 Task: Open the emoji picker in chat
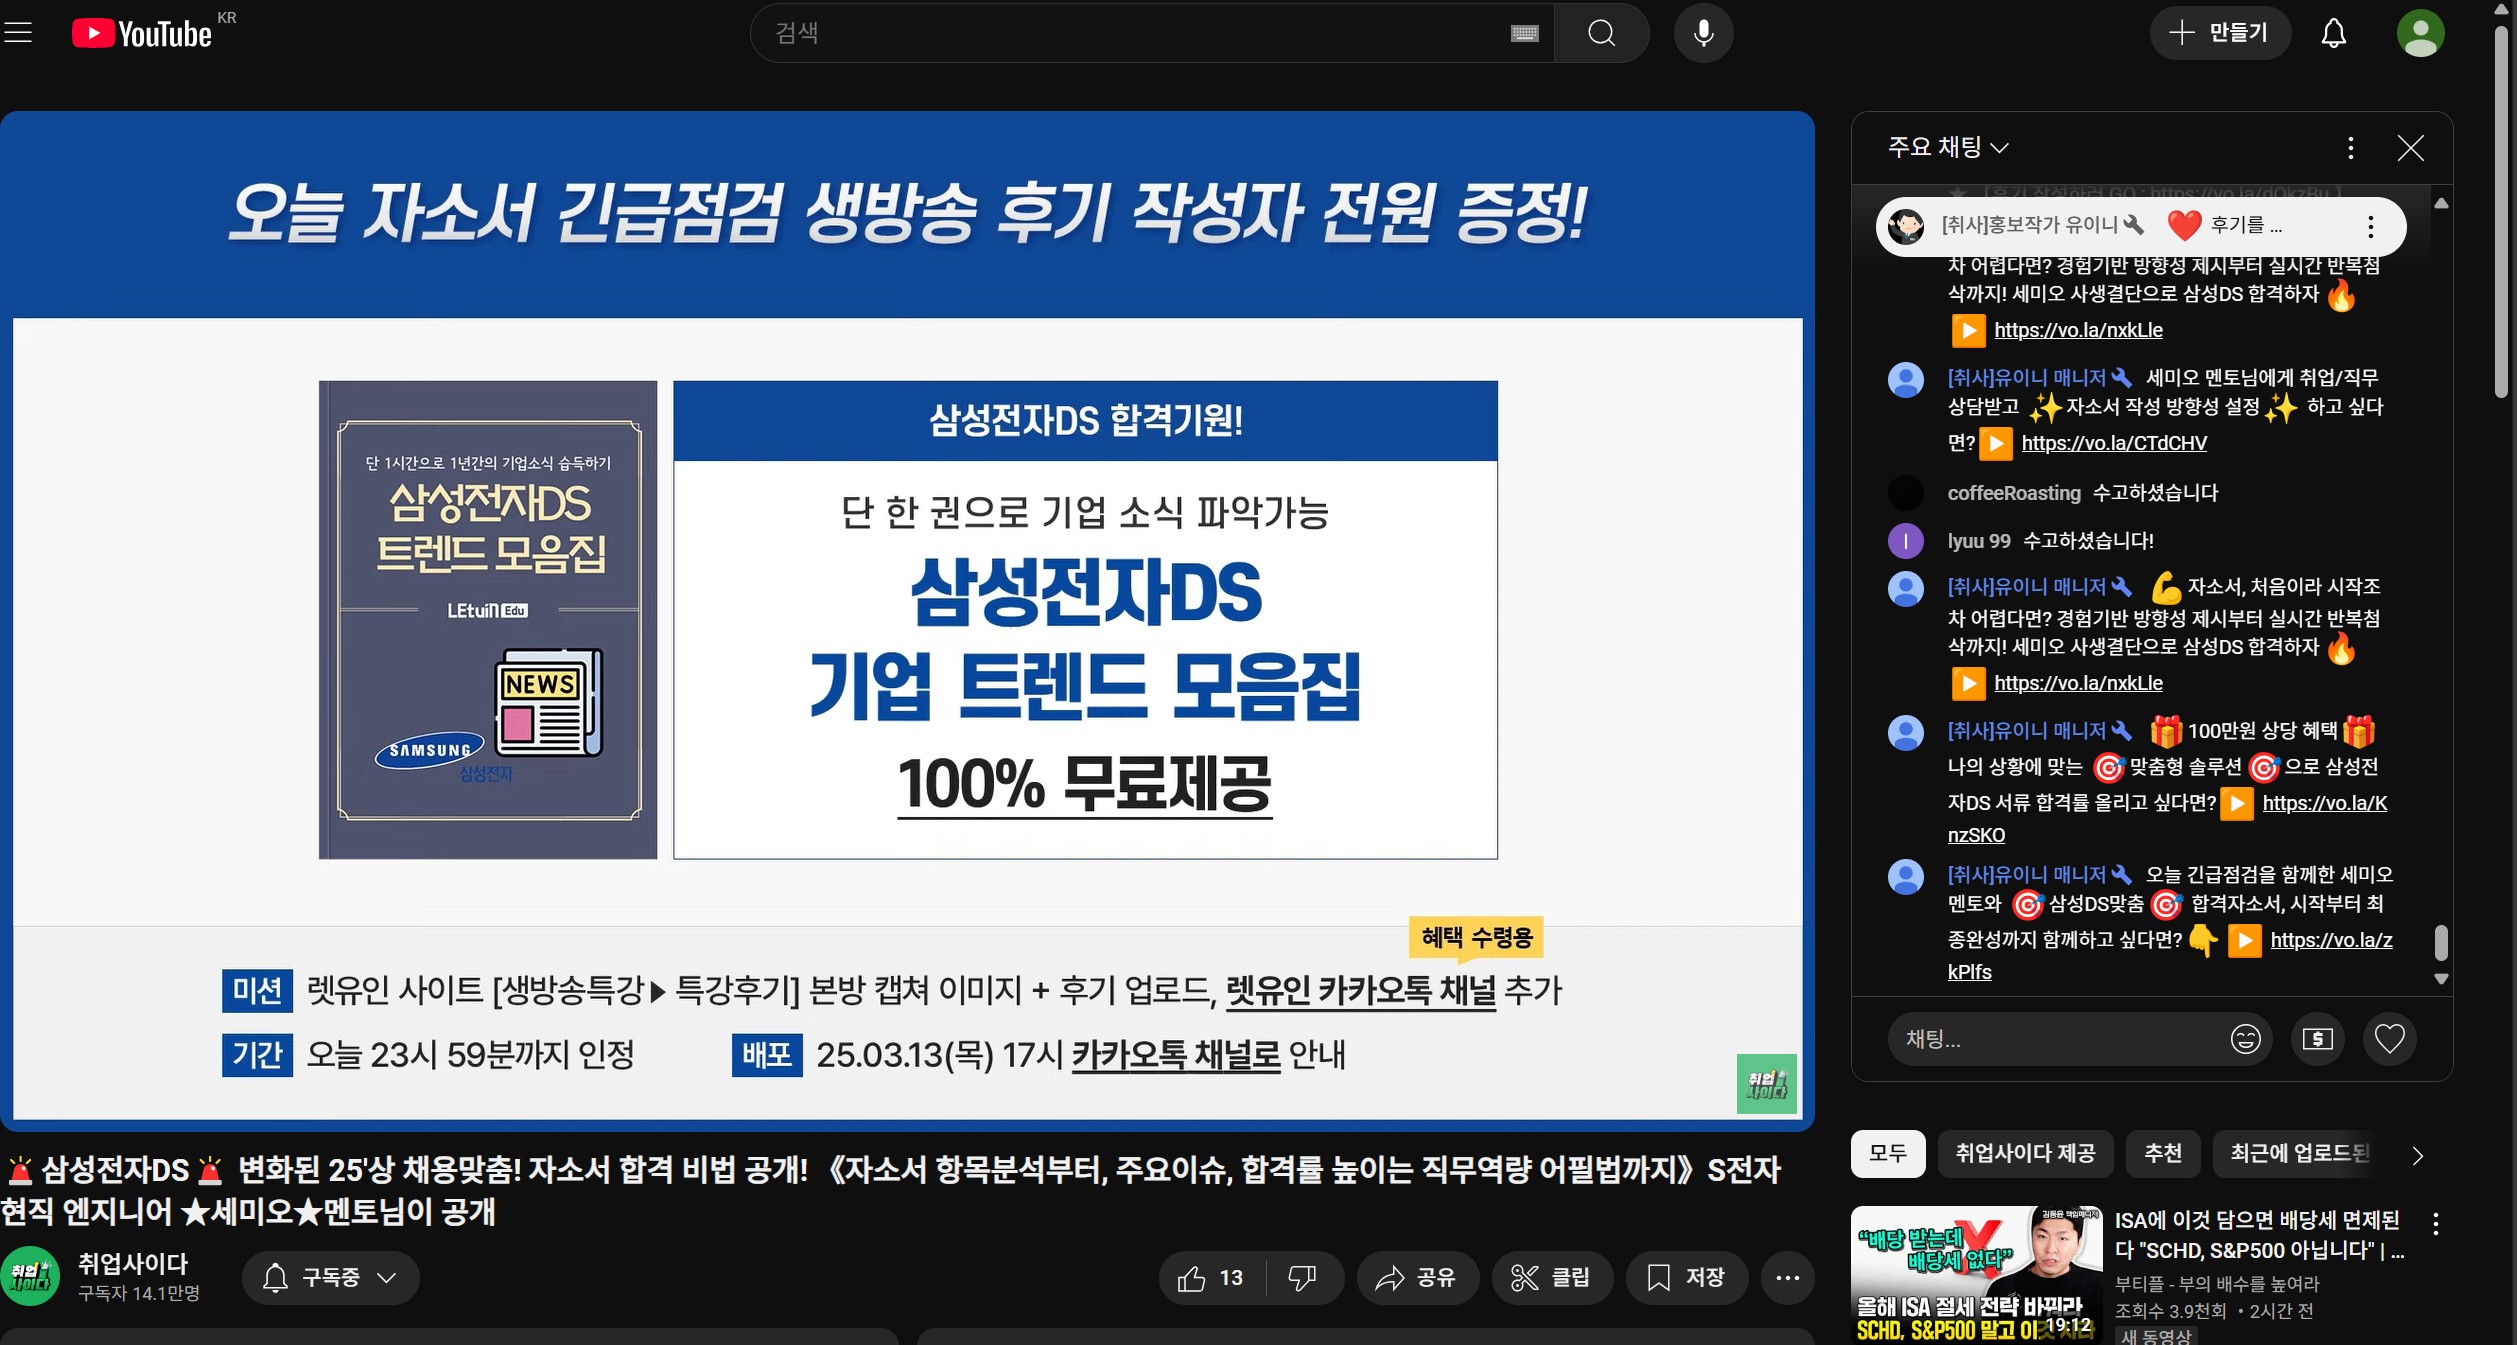(x=2245, y=1039)
